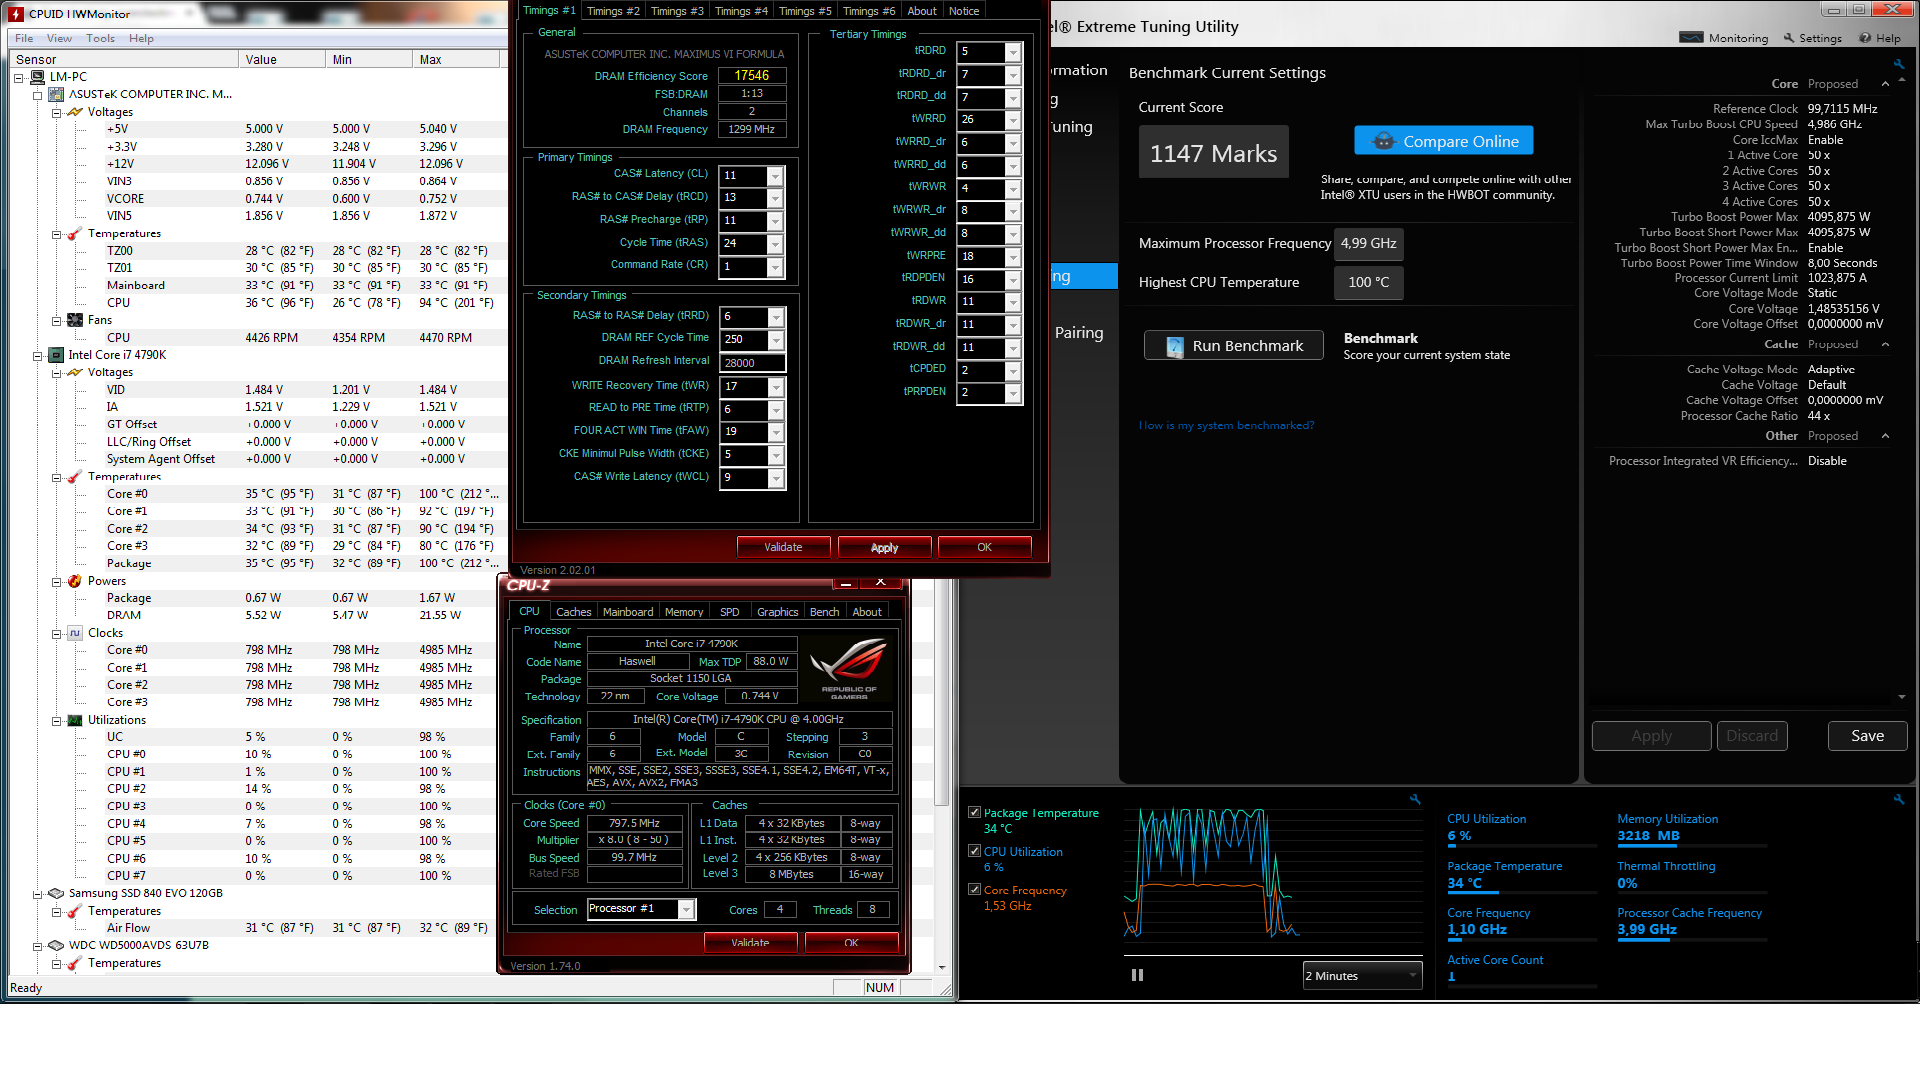Click the XTU Help icon
This screenshot has width=1920, height=1080.
(x=1865, y=38)
